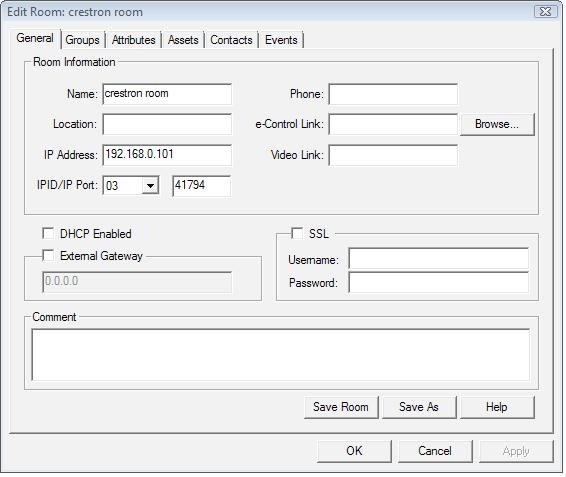Enable the DHCP Enabled checkbox
Viewport: 566px width, 477px height.
pos(48,233)
